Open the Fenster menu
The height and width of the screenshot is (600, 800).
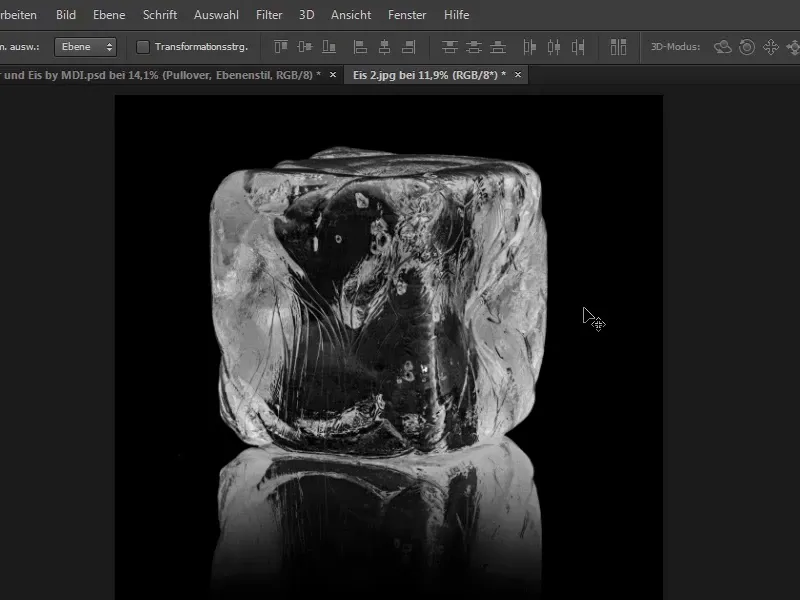407,15
